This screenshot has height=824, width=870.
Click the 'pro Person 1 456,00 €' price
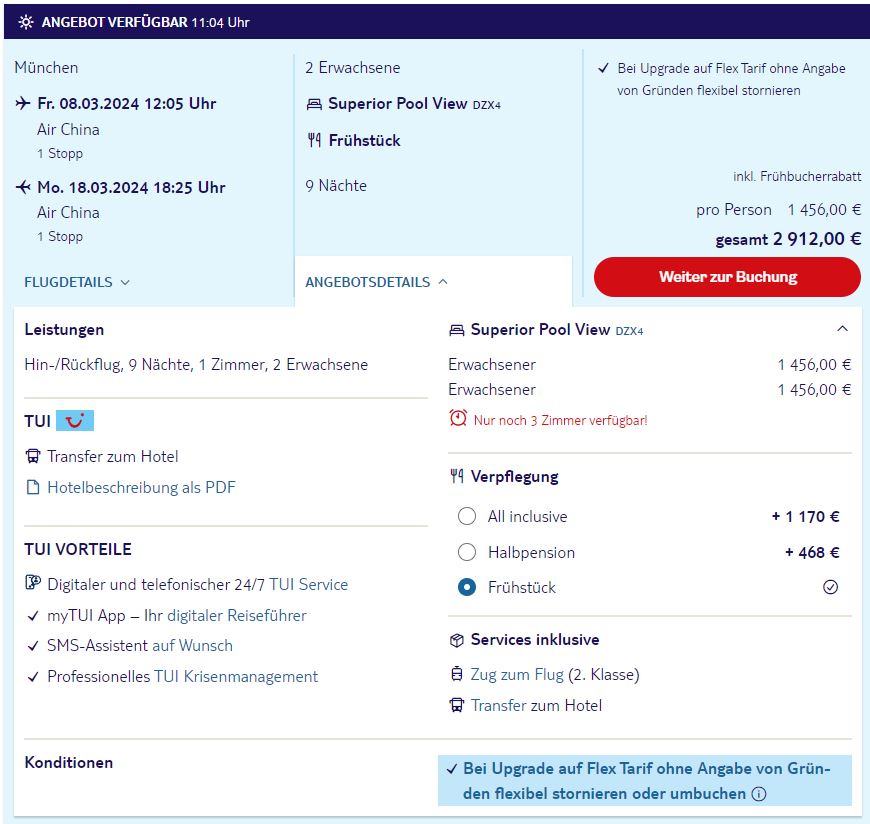tap(778, 210)
